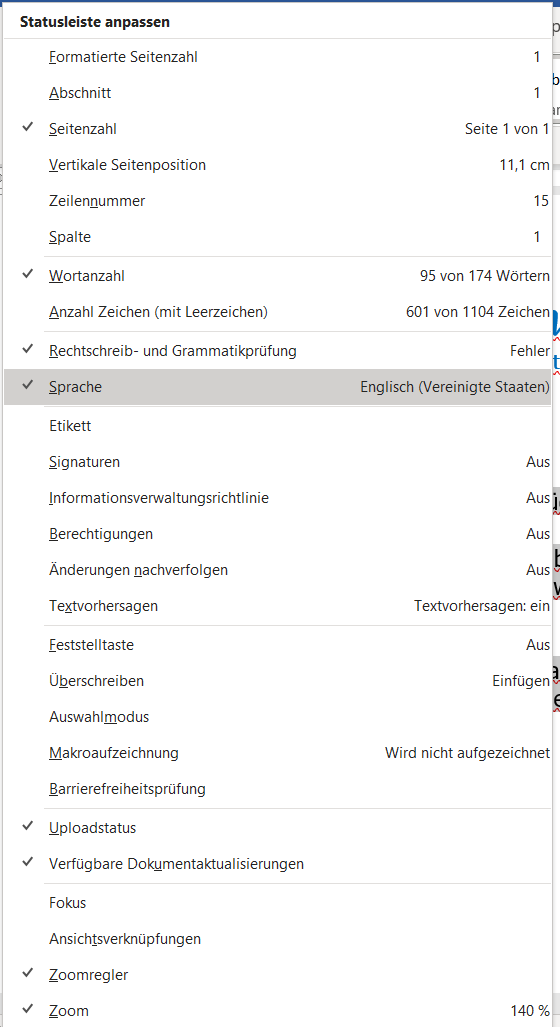Disable Rechtschreib- und Grammatikprüfung indicator
The height and width of the screenshot is (1027, 560).
coord(277,350)
